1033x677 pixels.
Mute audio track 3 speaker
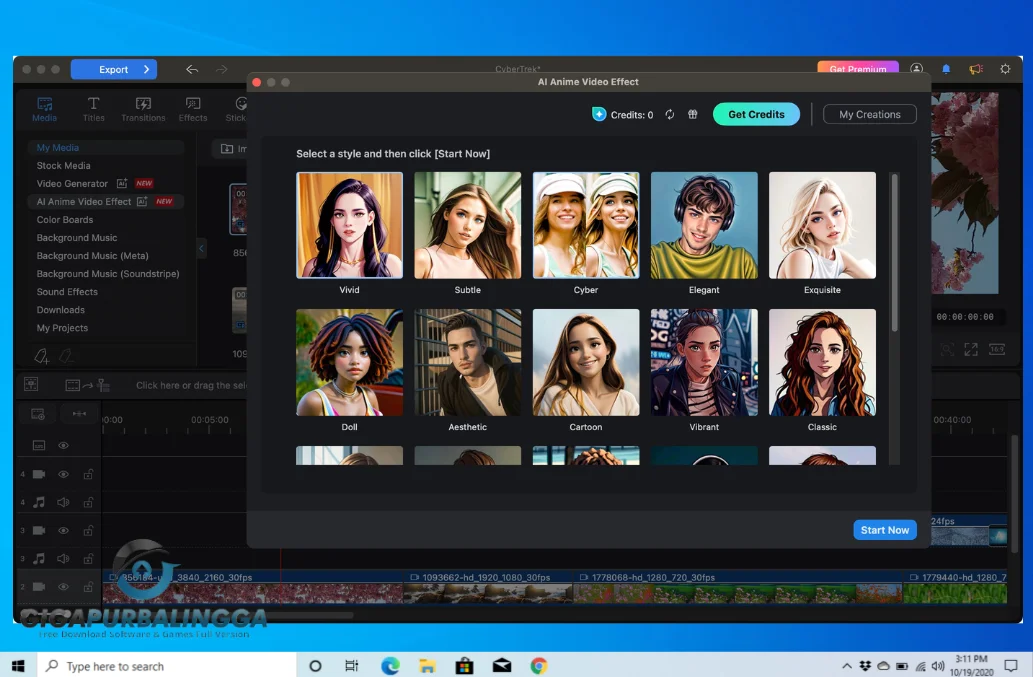tap(63, 558)
